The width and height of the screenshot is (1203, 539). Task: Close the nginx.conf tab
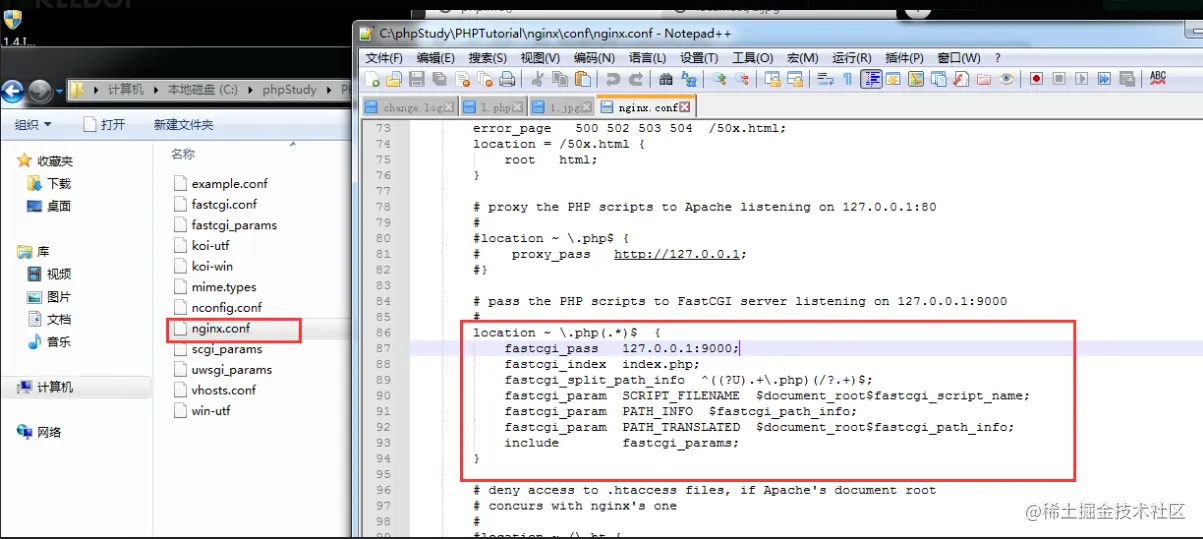pyautogui.click(x=685, y=107)
